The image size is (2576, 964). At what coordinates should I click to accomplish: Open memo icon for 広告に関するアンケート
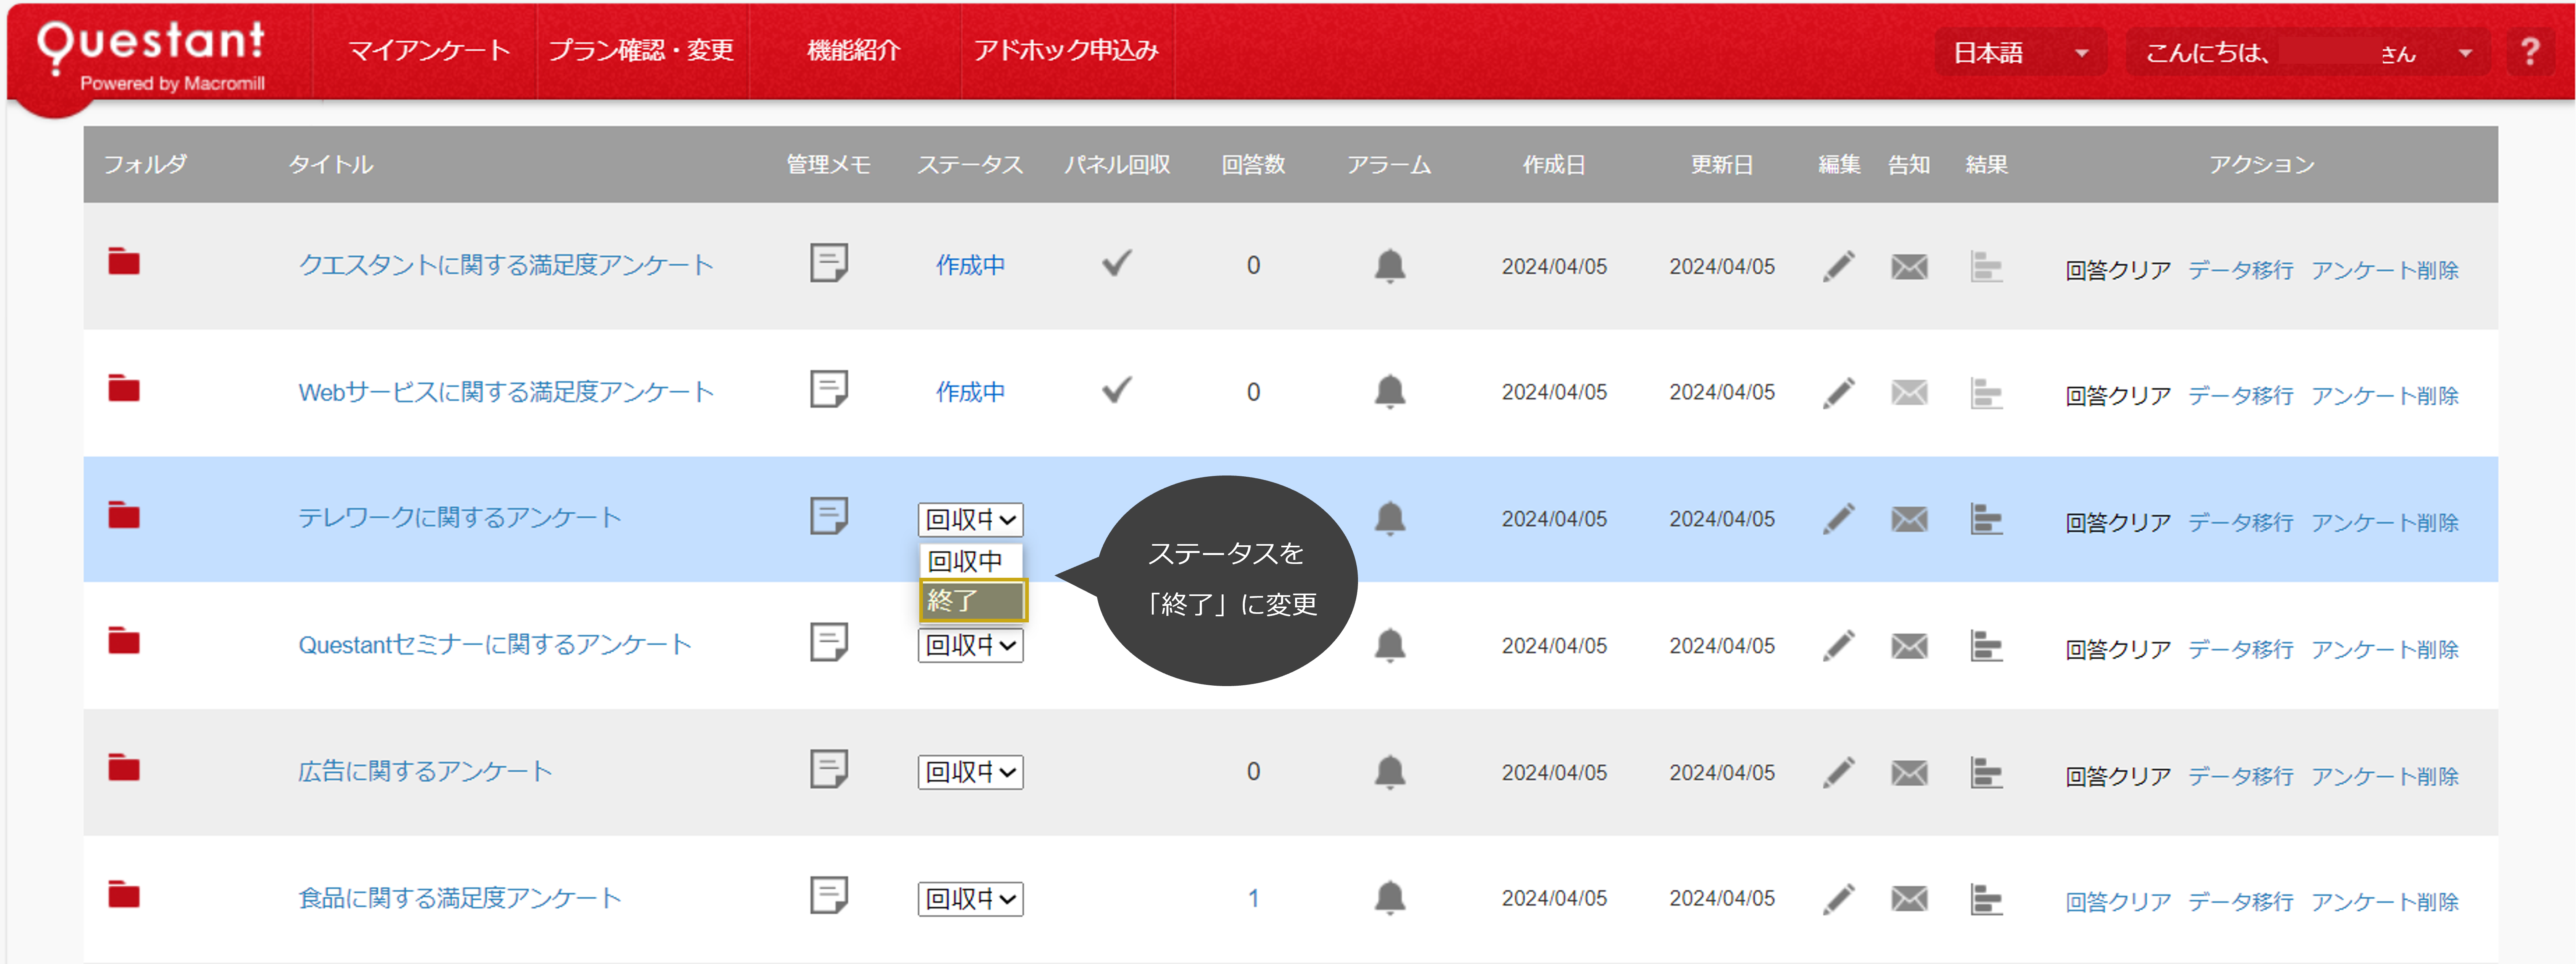click(829, 769)
